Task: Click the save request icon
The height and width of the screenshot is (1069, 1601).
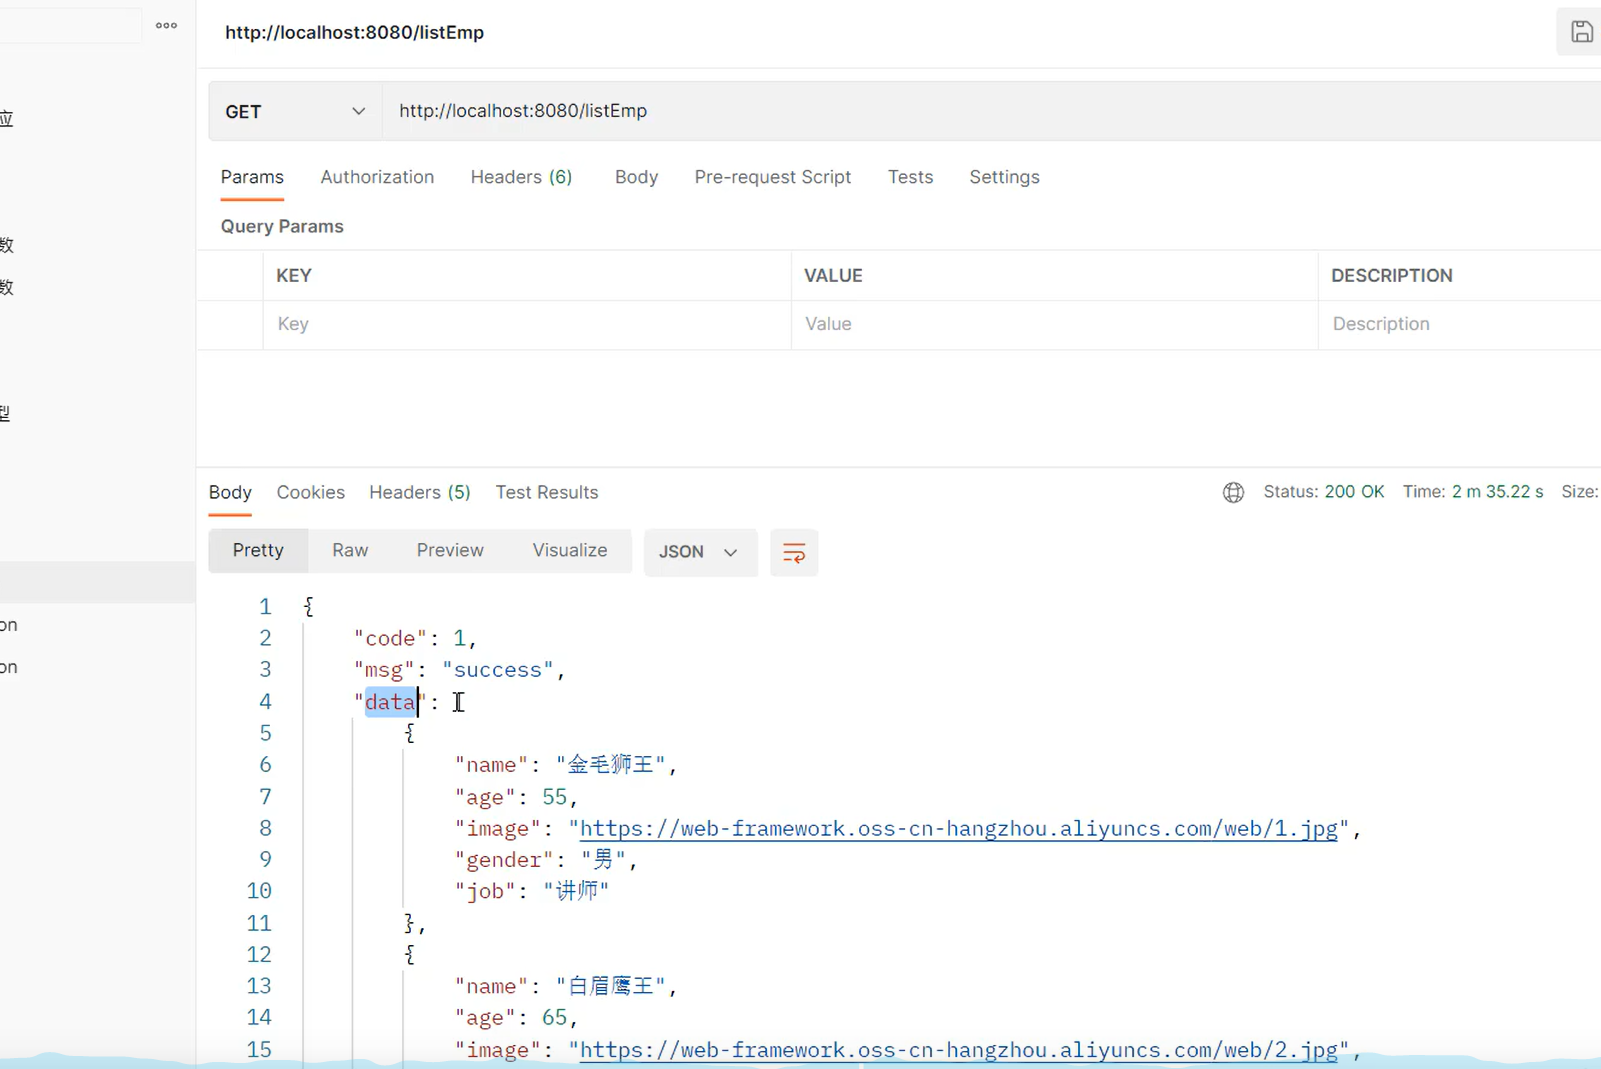Action: click(1581, 32)
